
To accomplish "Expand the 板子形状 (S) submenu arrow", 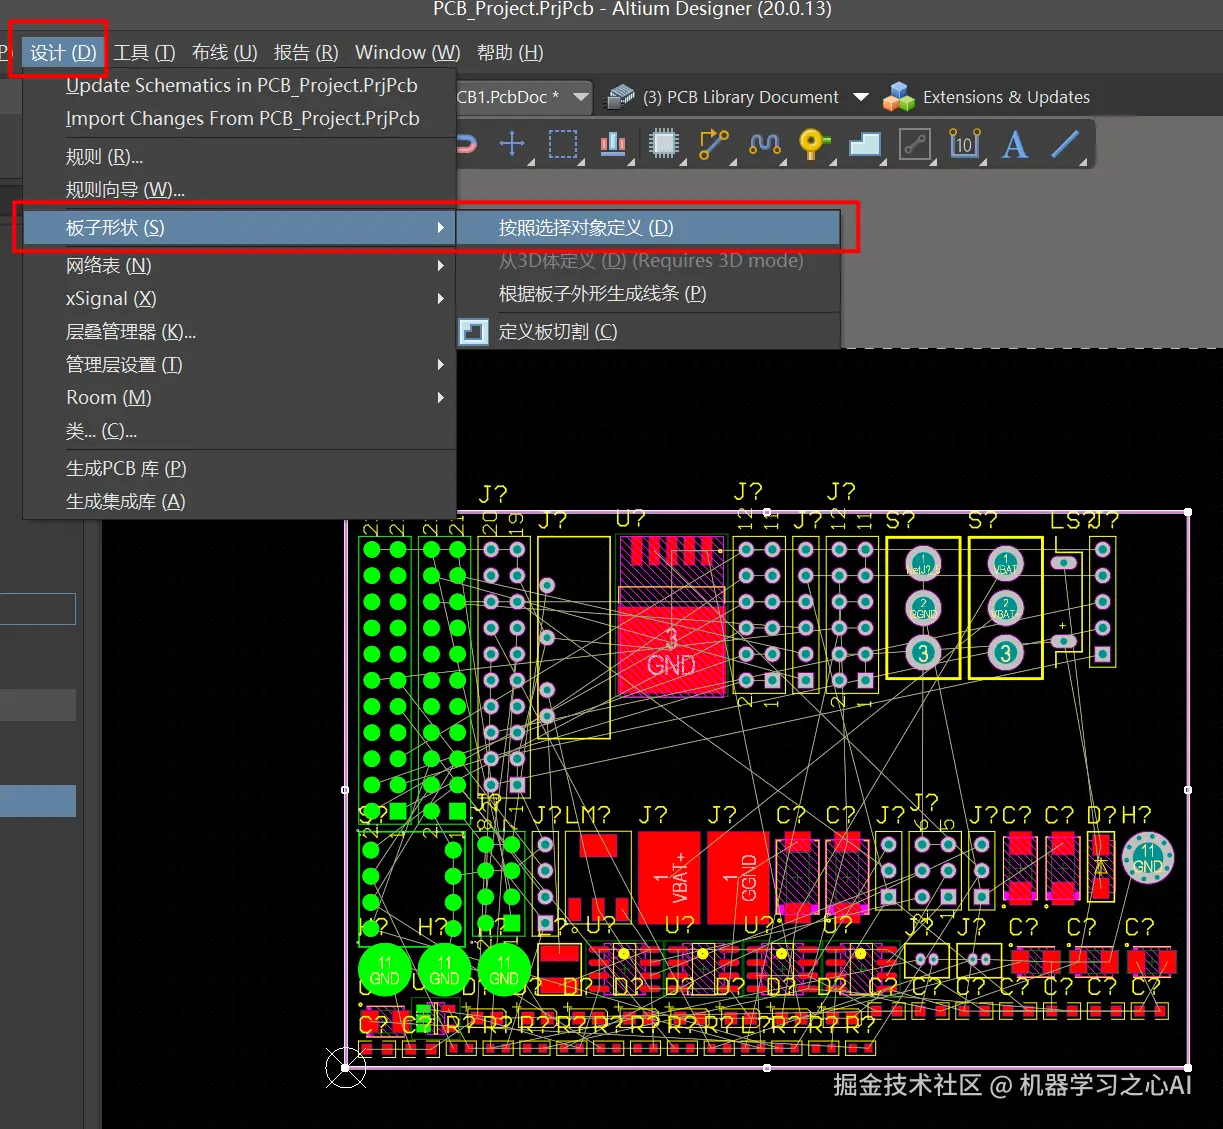I will point(440,227).
